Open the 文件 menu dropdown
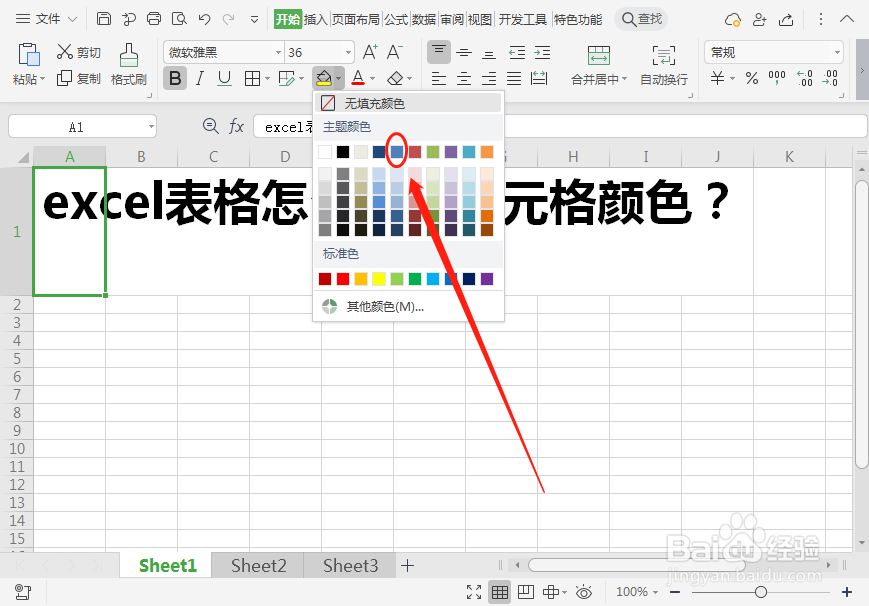Screen dimensions: 869x606 tap(46, 19)
